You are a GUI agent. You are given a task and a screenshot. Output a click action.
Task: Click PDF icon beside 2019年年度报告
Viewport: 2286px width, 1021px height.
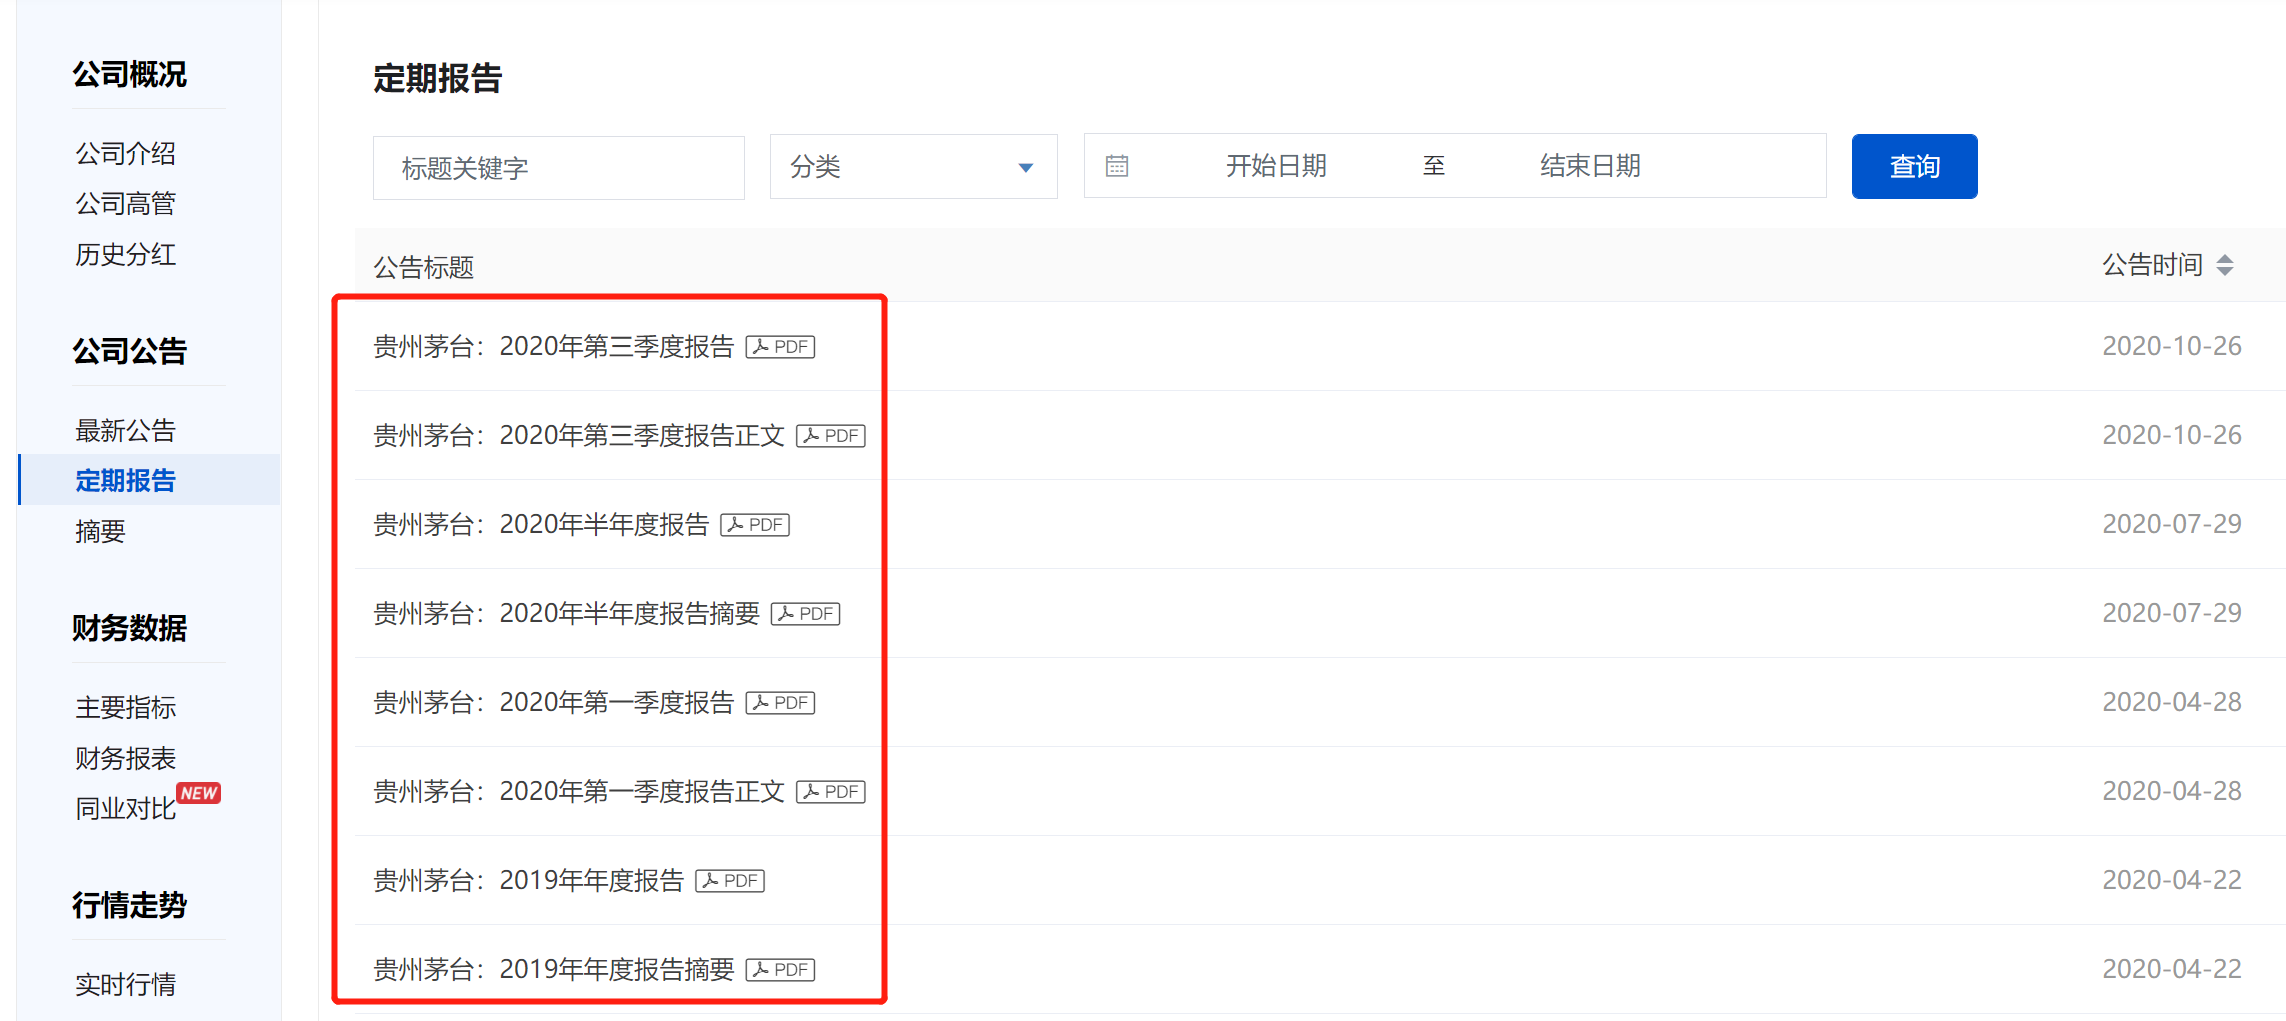click(x=730, y=881)
